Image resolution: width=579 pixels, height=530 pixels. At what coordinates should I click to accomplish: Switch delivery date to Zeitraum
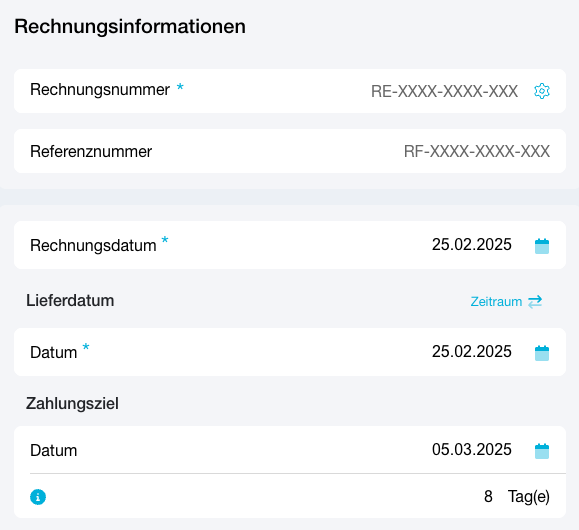tap(506, 301)
